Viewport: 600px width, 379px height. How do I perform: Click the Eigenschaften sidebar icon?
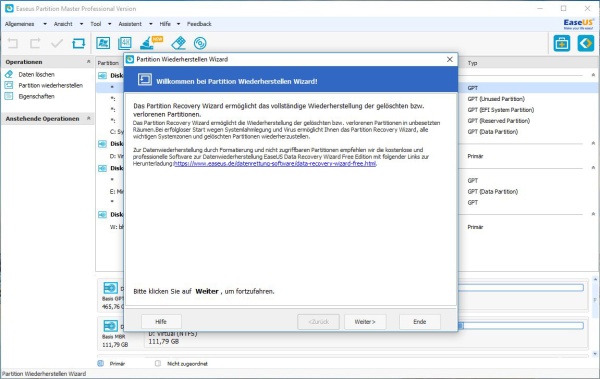coord(9,96)
